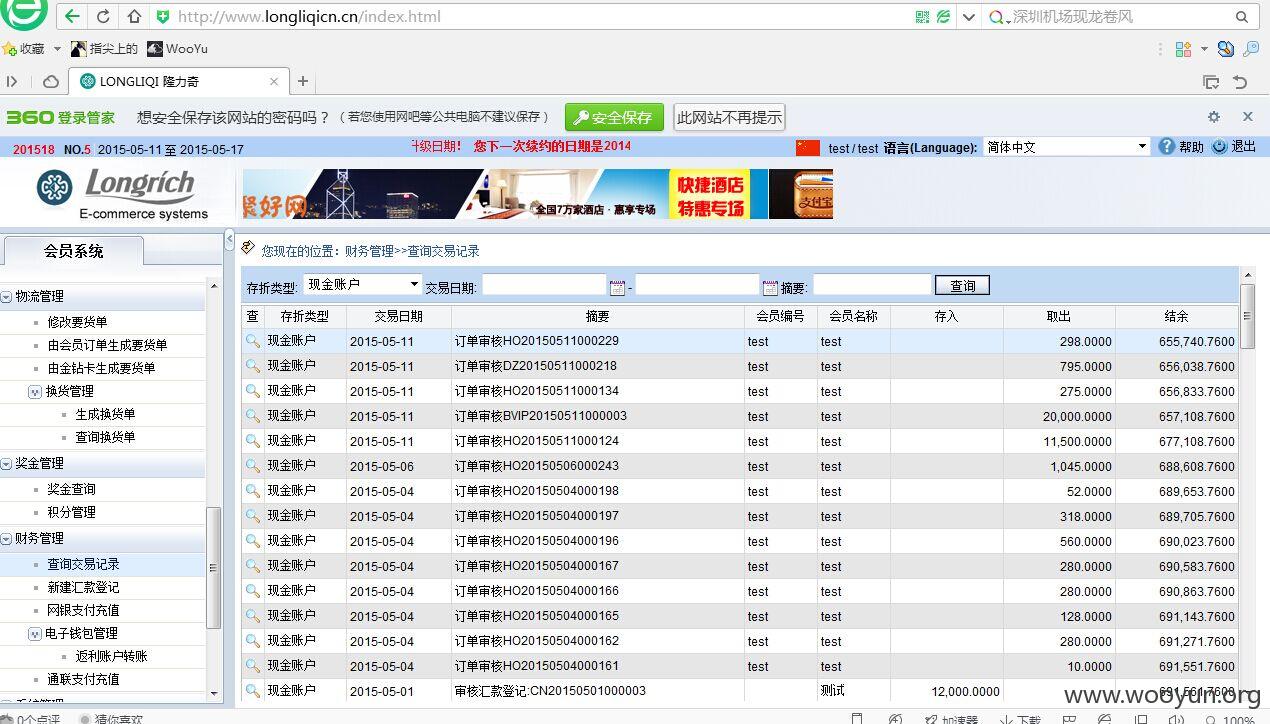Open 新建汇款登记 menu item
The image size is (1270, 724).
pos(83,587)
